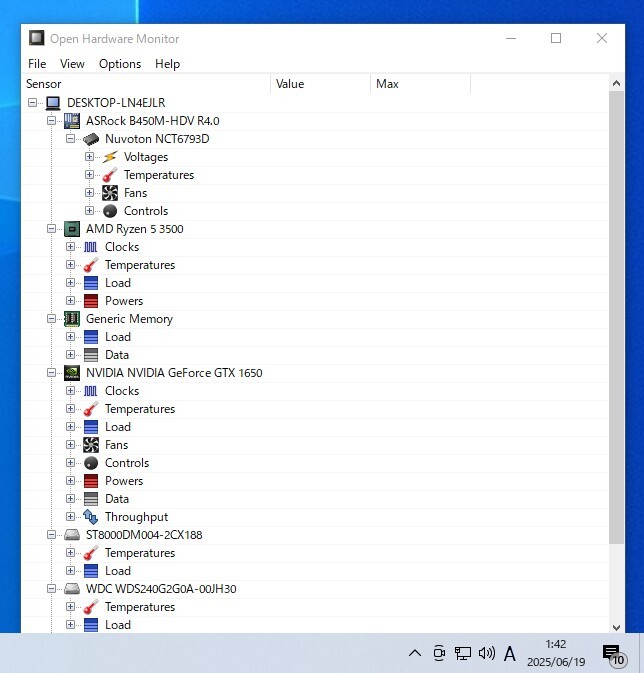Click the blue Load icon under WDC WDS240G2G0A
Screen dimensions: 644x673
[91, 625]
